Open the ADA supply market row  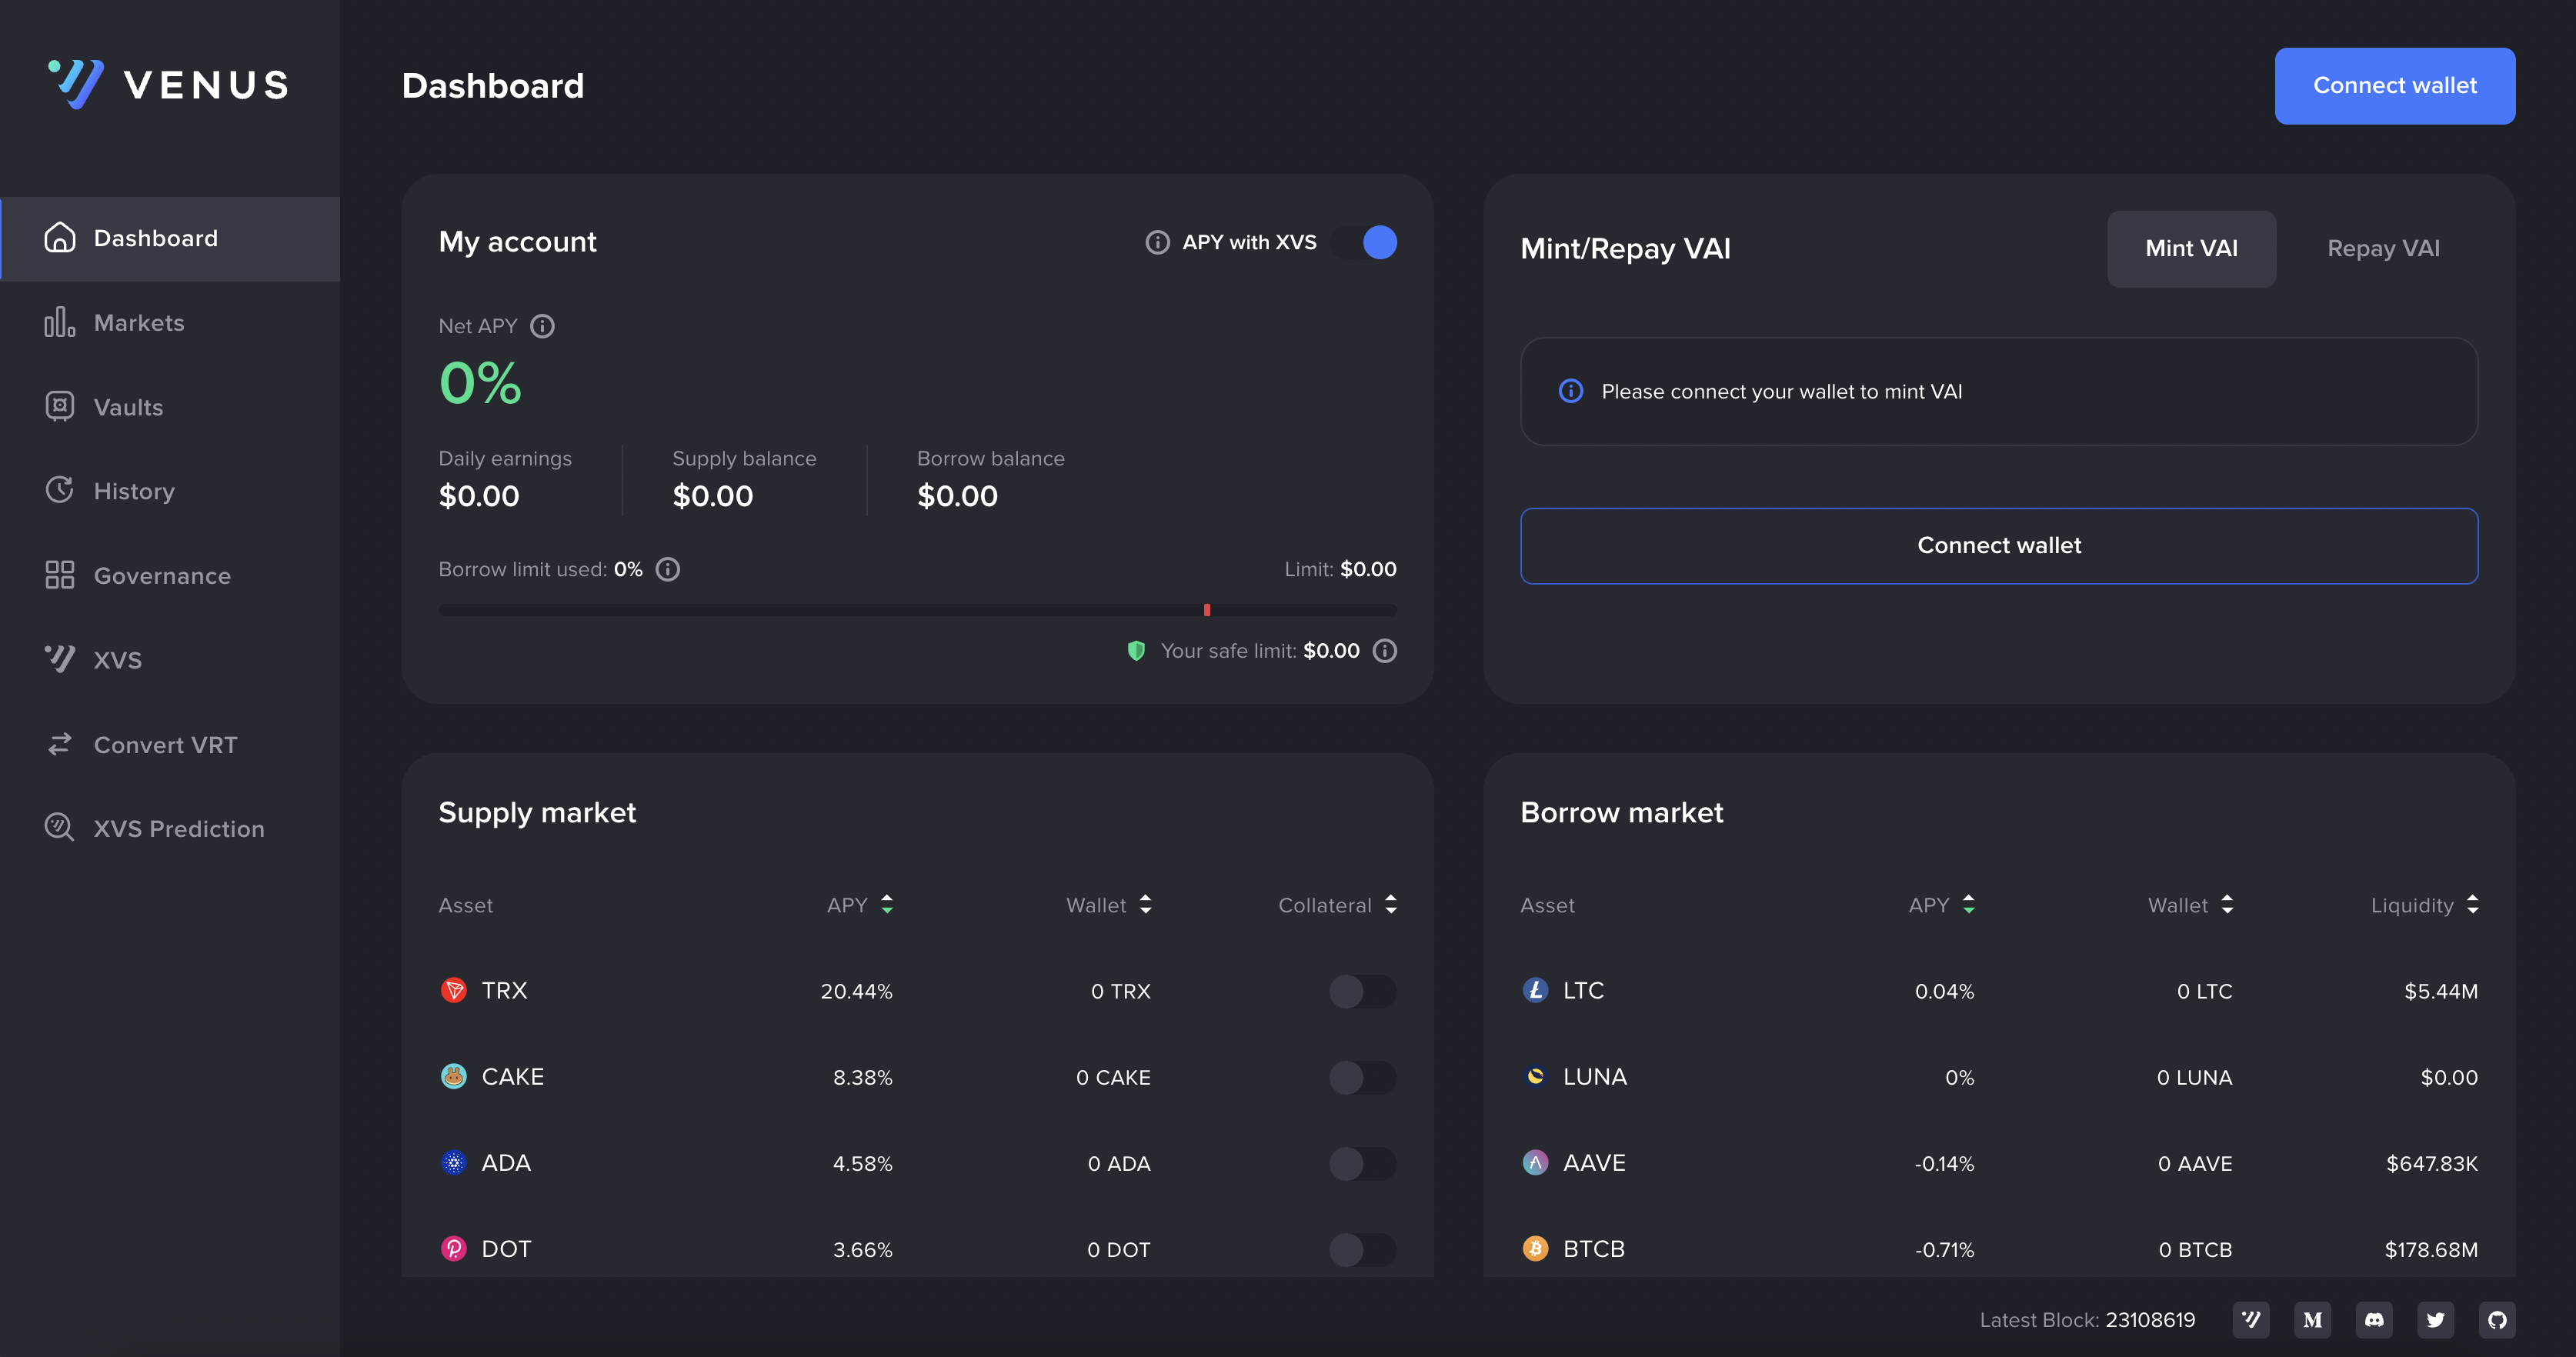(x=917, y=1163)
